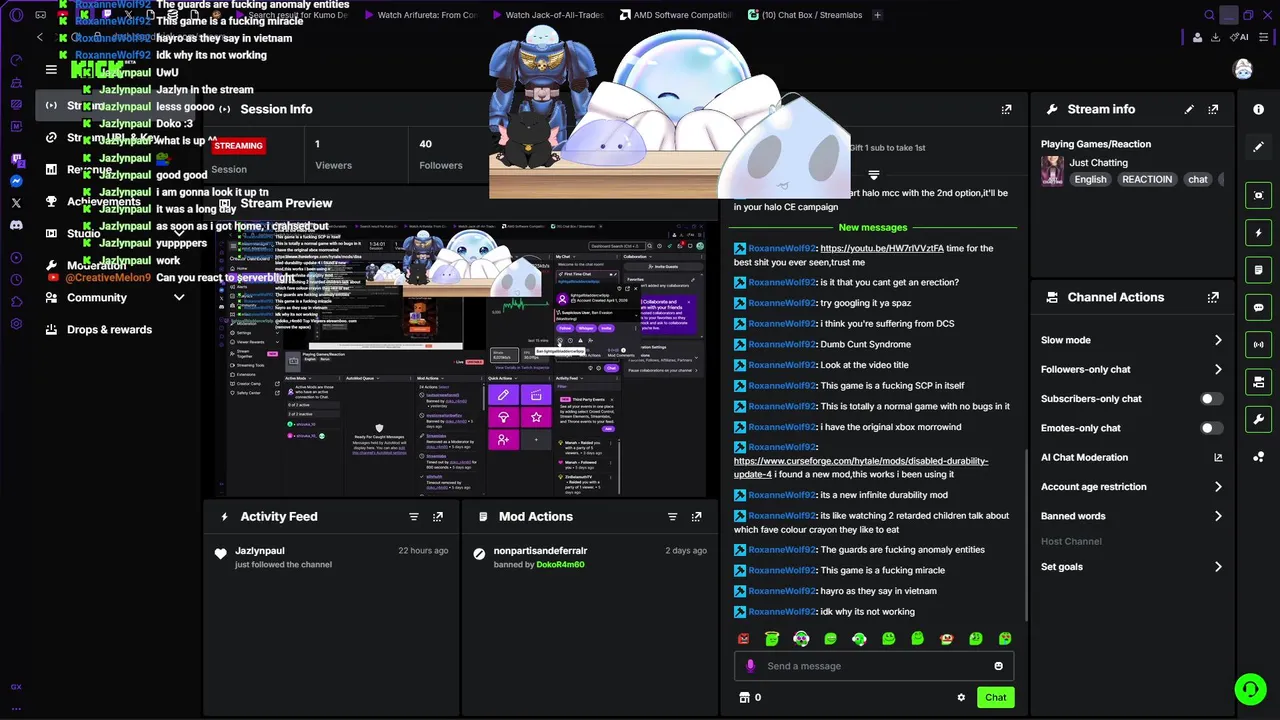Open X (Twitter) in the Opera sidebar
The image size is (1280, 720).
coord(16,203)
